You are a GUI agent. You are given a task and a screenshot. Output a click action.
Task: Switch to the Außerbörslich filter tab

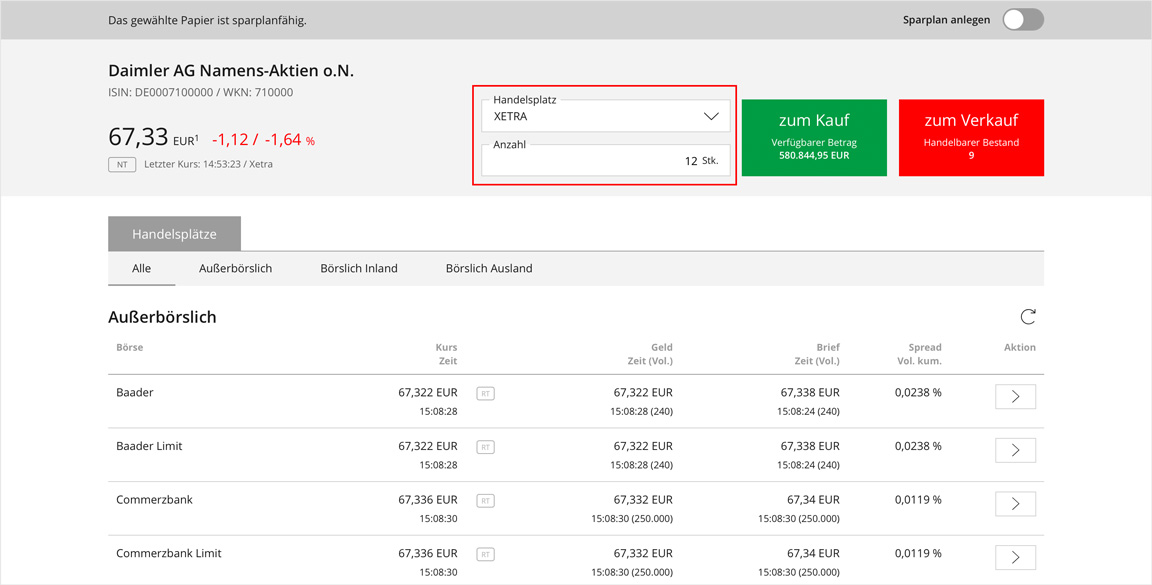[x=235, y=268]
